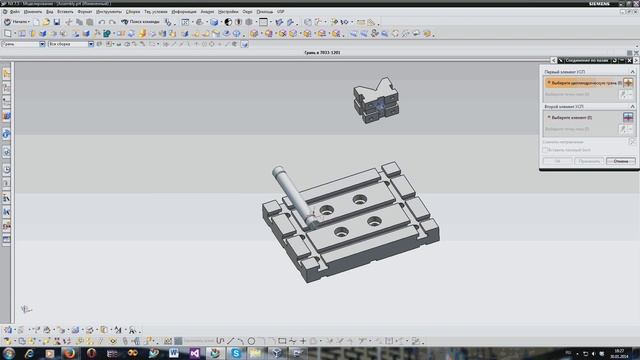The width and height of the screenshot is (640, 360).
Task: Open the Вид menu
Action: click(x=49, y=12)
